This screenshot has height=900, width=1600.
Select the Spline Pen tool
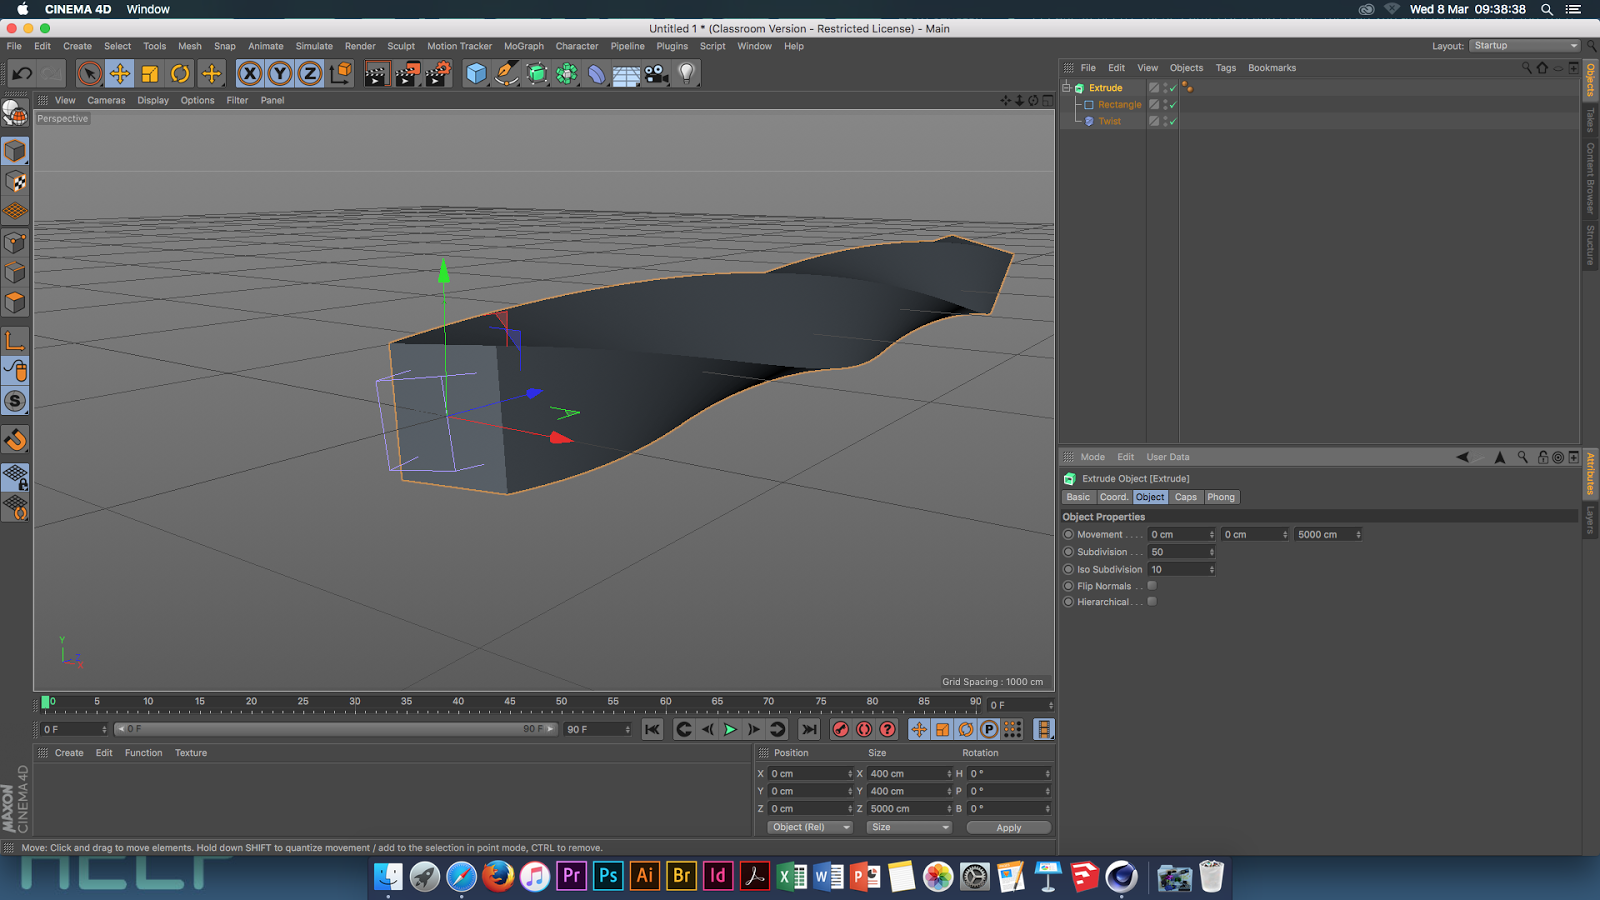pyautogui.click(x=506, y=73)
